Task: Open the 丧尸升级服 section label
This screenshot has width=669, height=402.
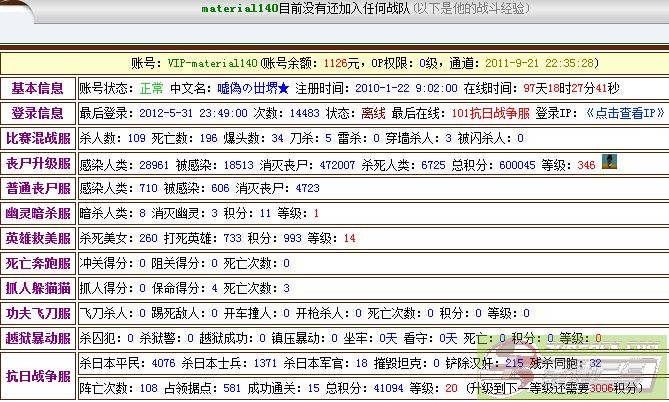Action: [x=37, y=164]
